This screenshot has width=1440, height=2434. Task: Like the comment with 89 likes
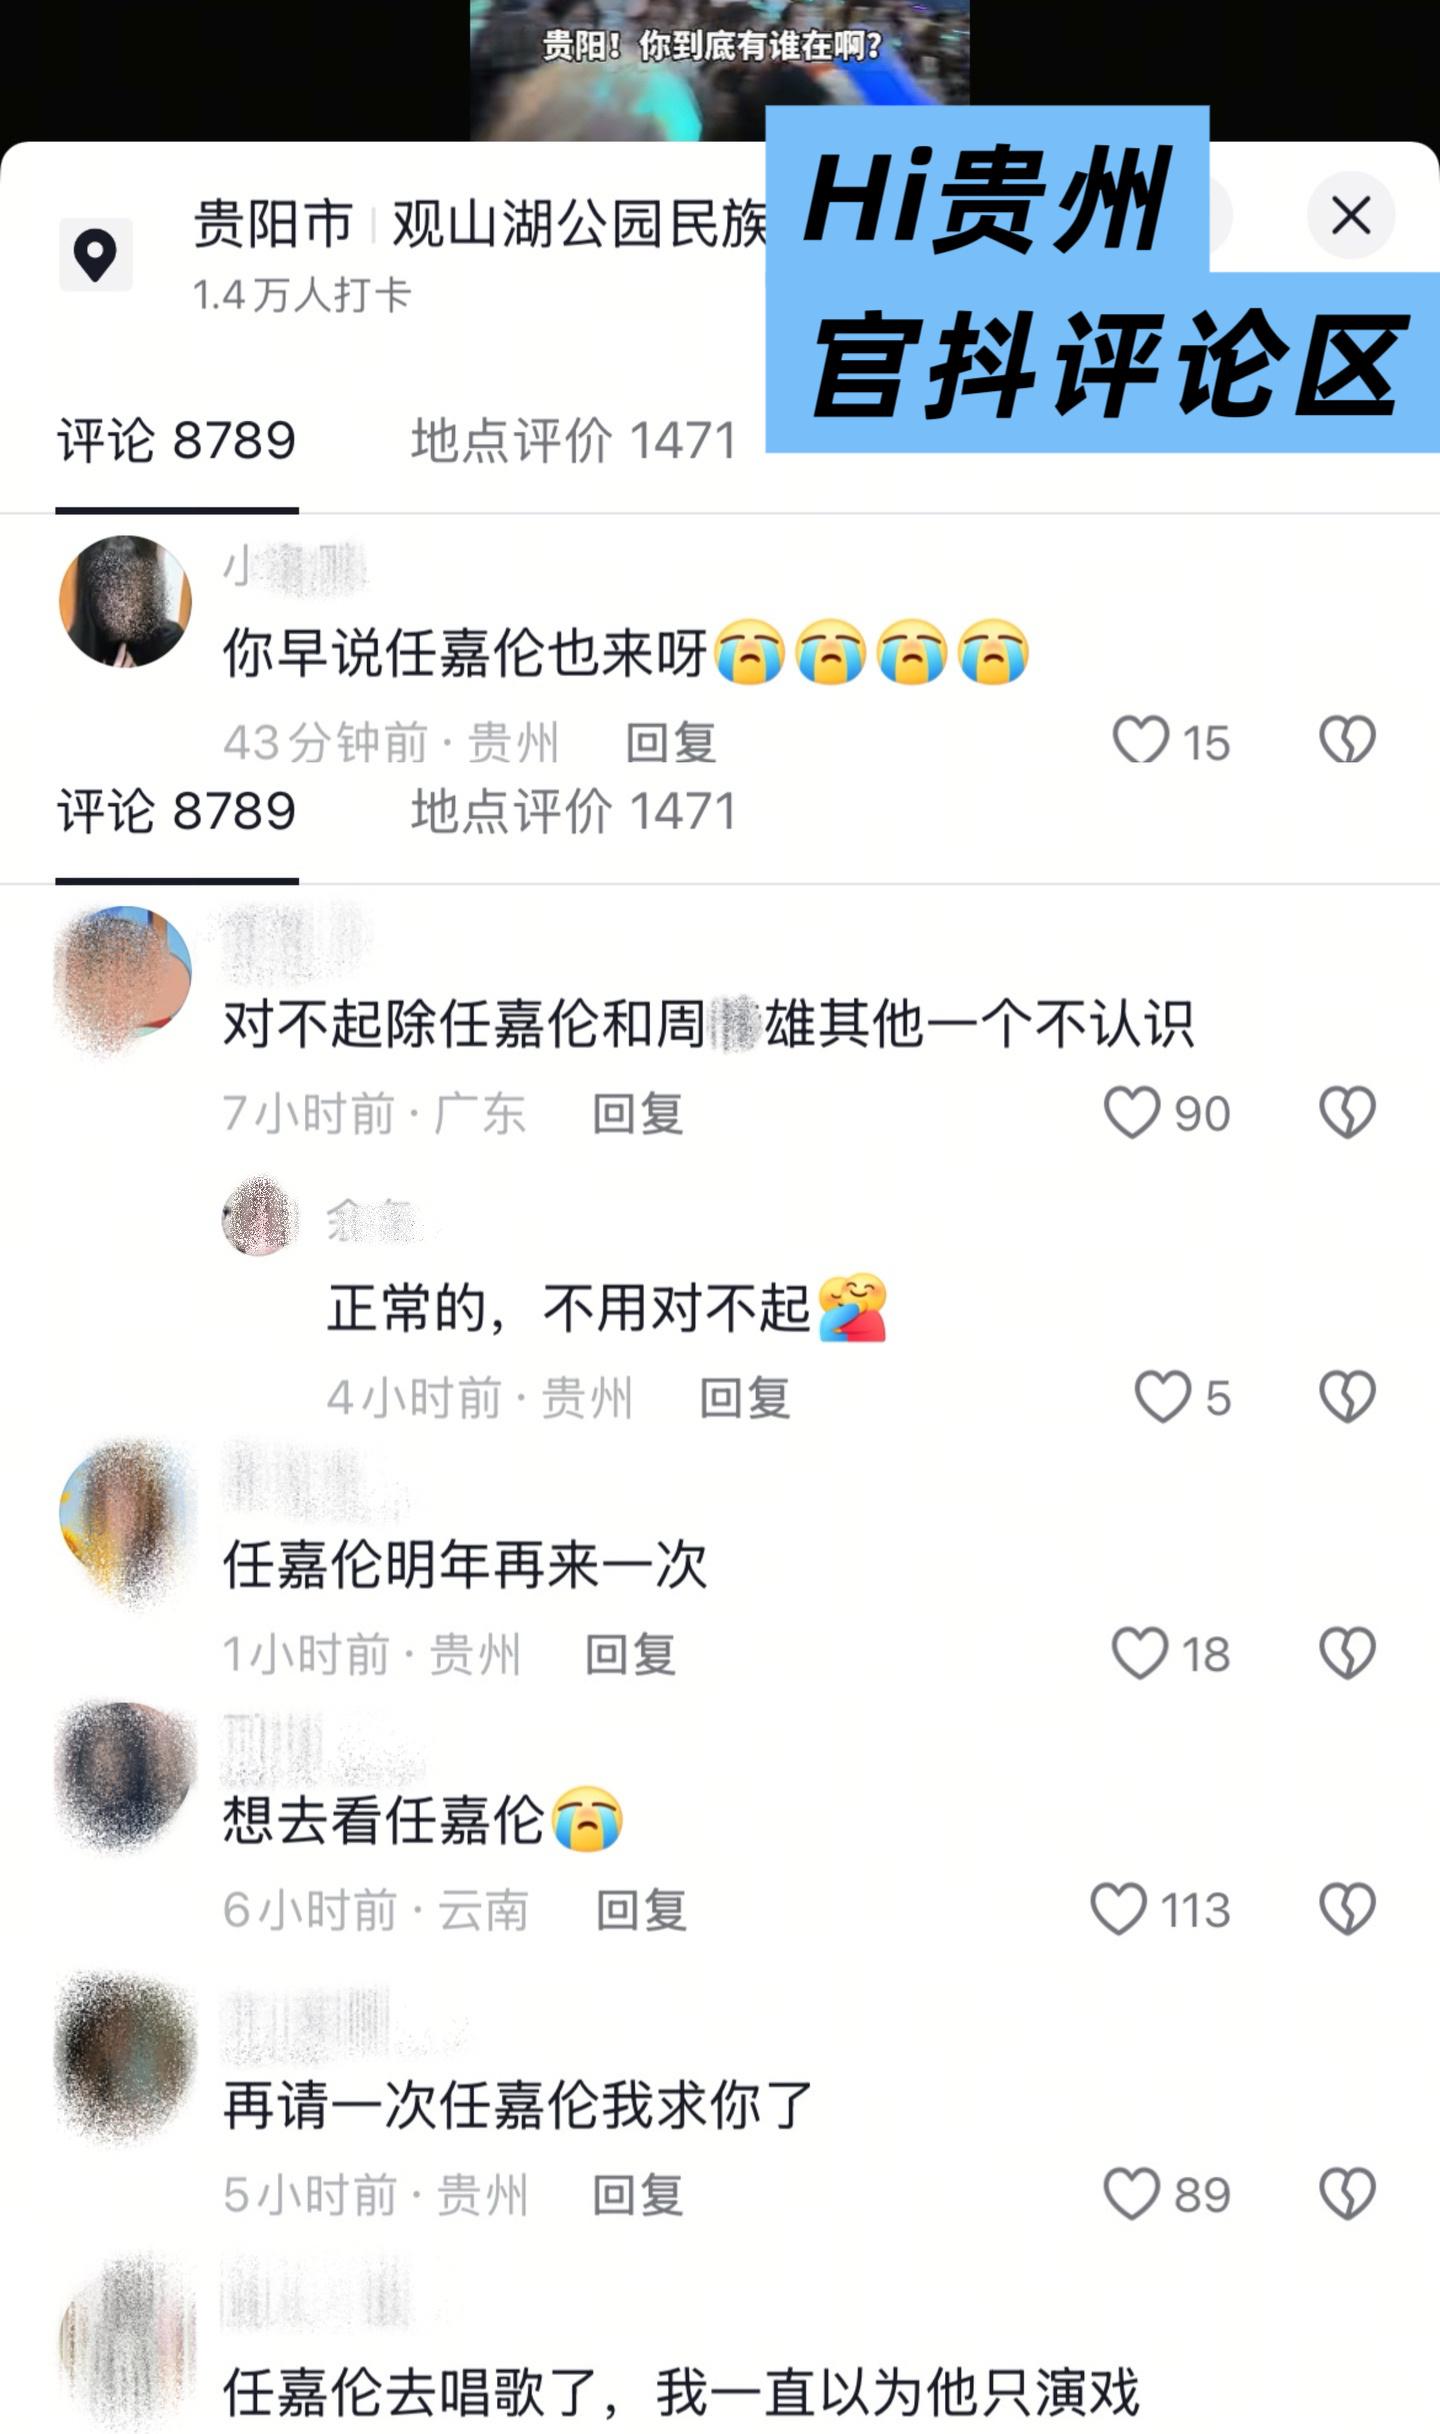coord(1132,2193)
